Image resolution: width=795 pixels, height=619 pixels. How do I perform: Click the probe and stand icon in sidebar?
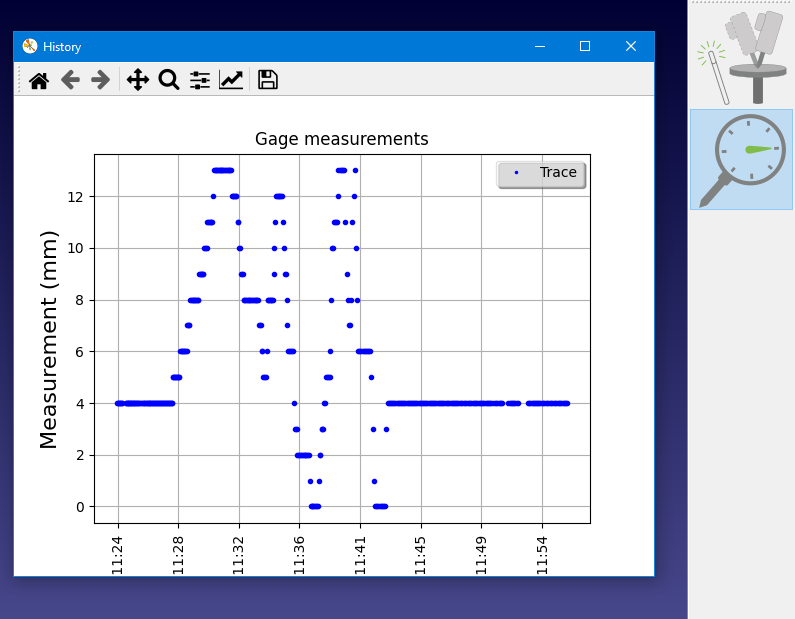pos(741,56)
